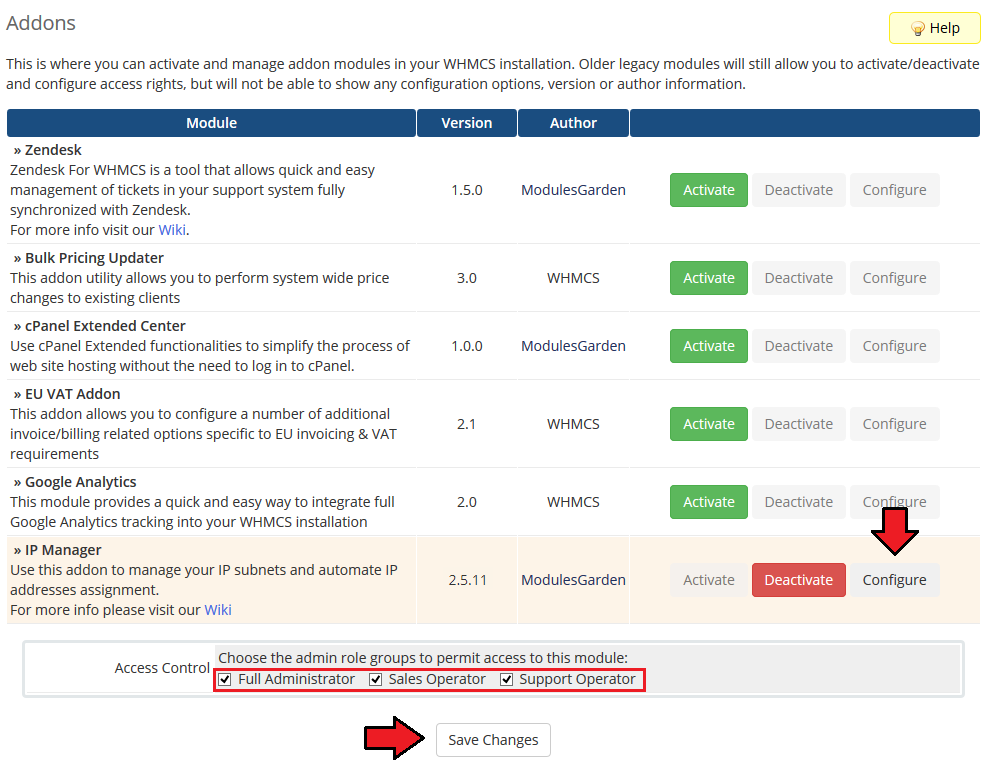The height and width of the screenshot is (769, 989).
Task: Activate the cPanel Extended Center addon
Action: click(x=708, y=346)
